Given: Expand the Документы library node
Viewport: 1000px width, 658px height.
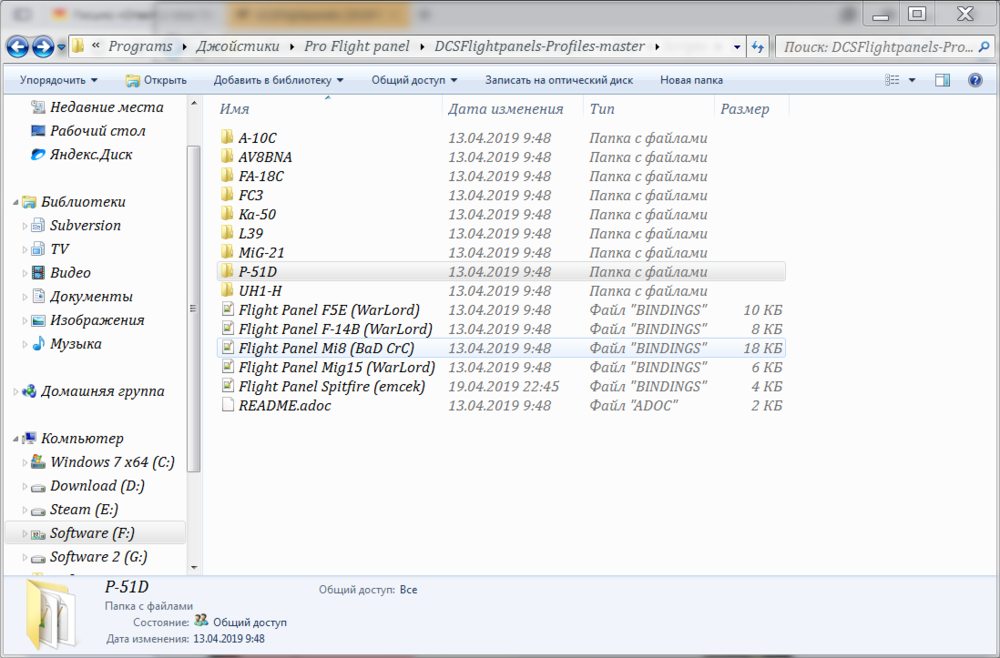Looking at the screenshot, I should click(25, 296).
